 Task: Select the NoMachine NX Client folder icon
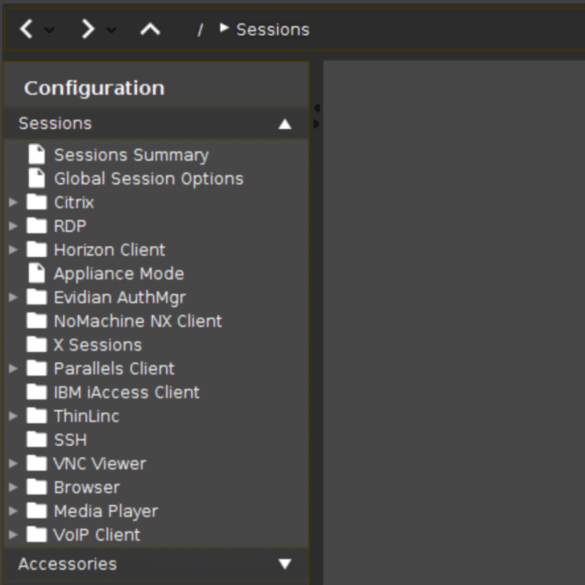(37, 321)
